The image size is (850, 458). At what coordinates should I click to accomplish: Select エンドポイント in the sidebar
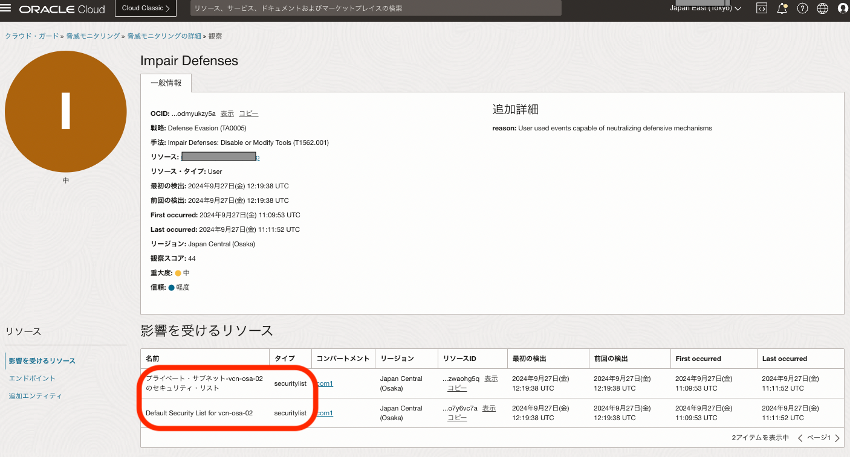(32, 378)
